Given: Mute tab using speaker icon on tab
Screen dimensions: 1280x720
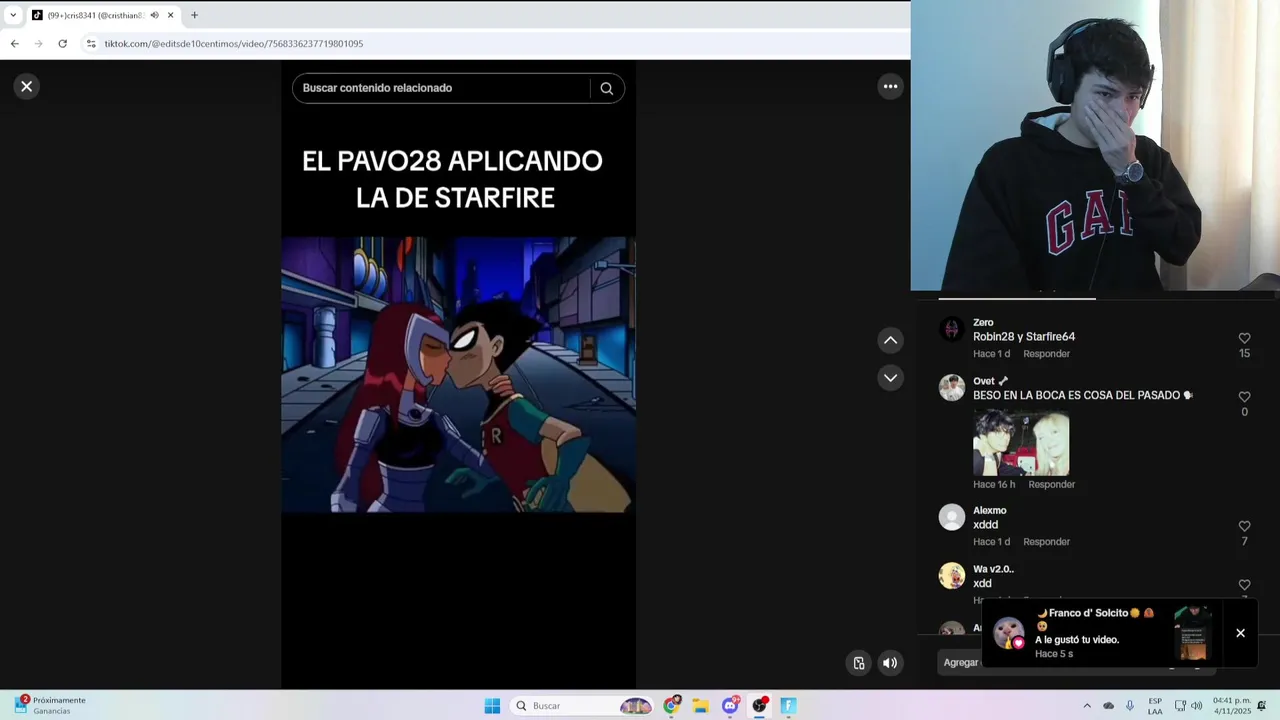Looking at the screenshot, I should (x=154, y=15).
